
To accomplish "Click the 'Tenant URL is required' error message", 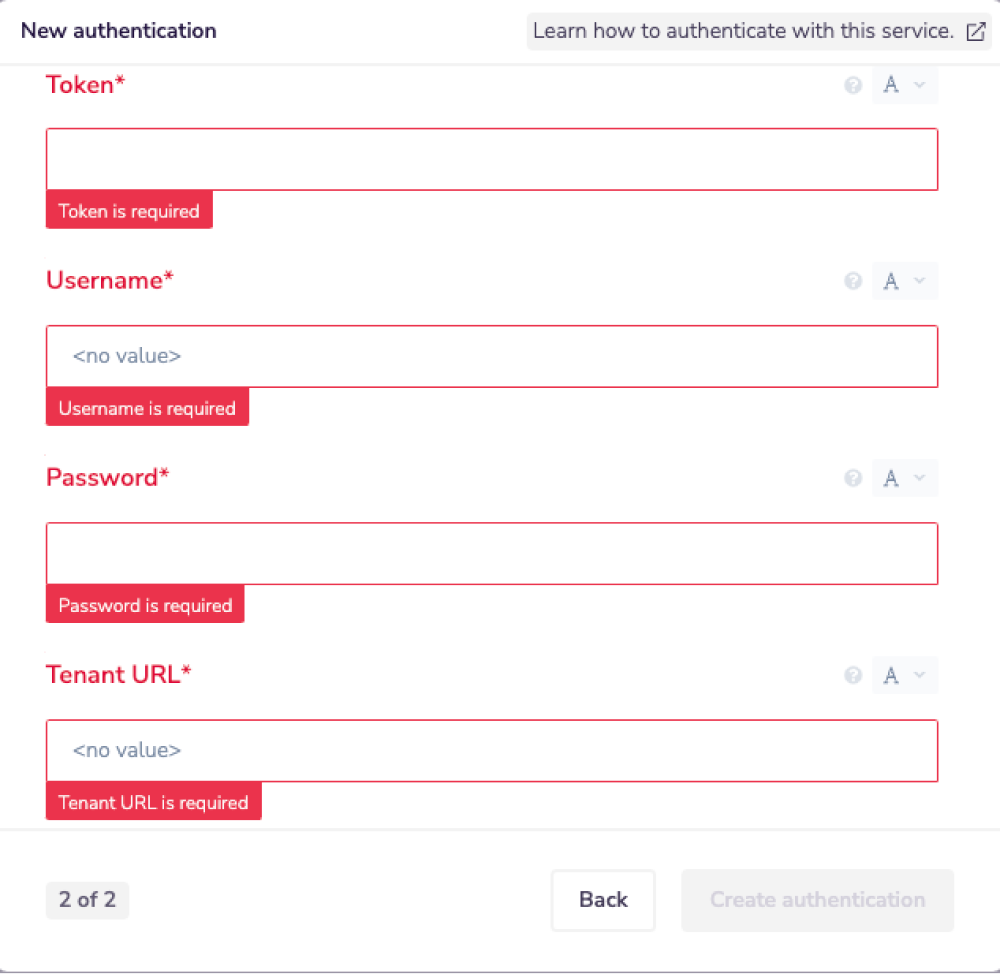I will (153, 802).
